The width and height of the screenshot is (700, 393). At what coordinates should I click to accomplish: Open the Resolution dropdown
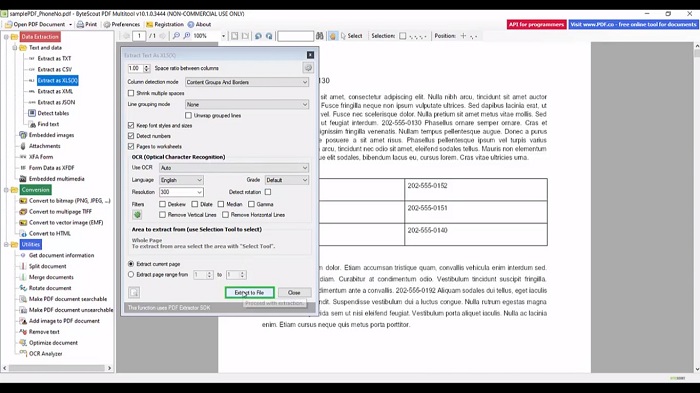click(x=181, y=192)
